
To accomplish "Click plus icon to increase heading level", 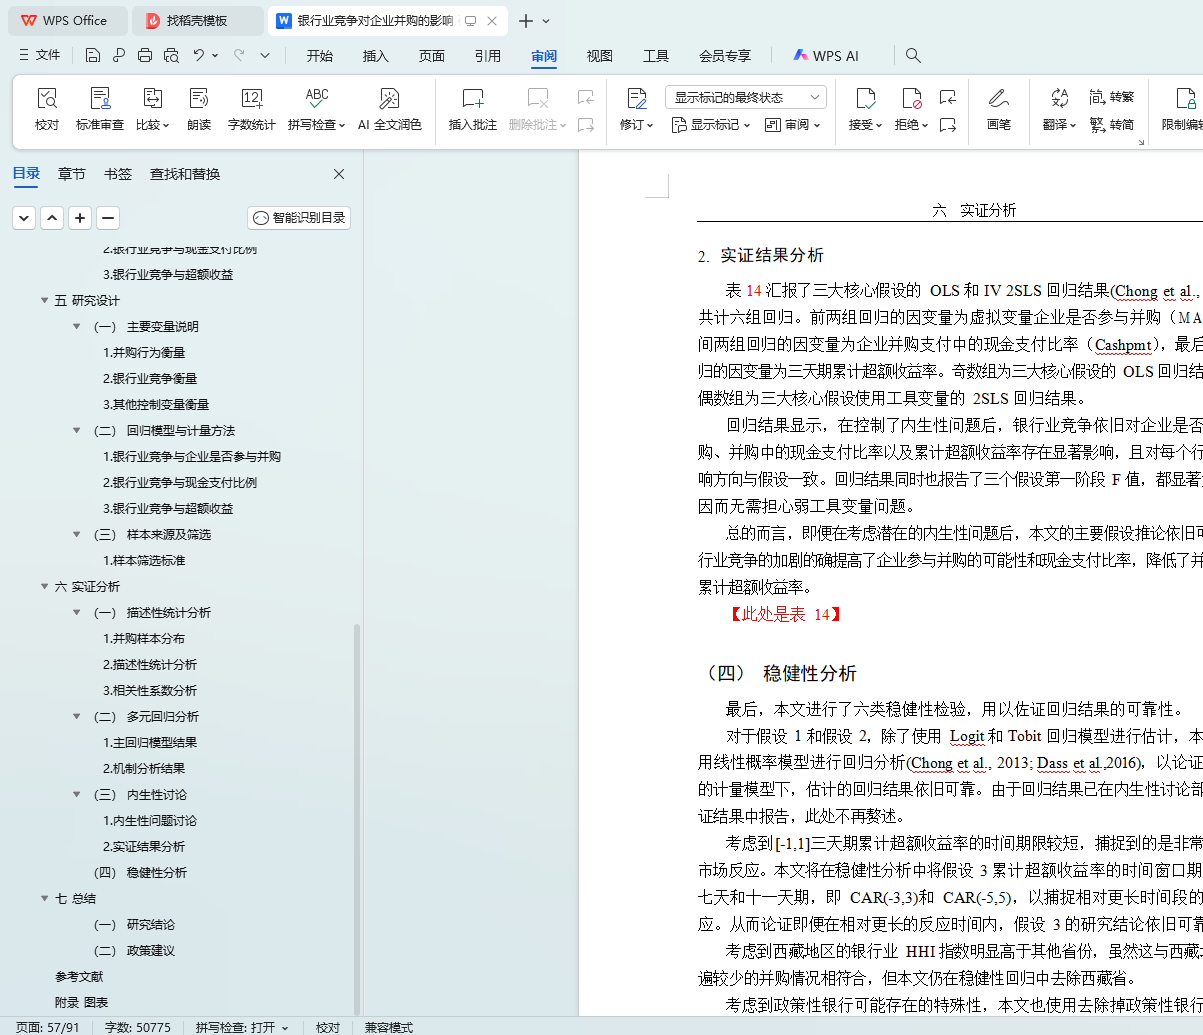I will pos(80,218).
